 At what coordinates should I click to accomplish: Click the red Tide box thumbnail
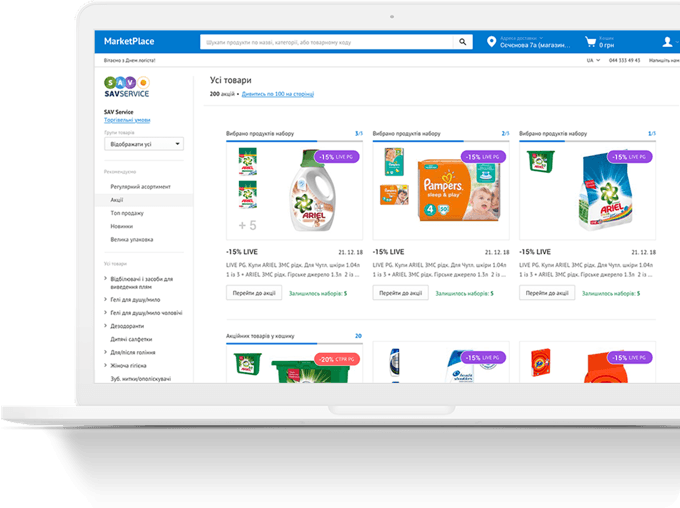541,362
